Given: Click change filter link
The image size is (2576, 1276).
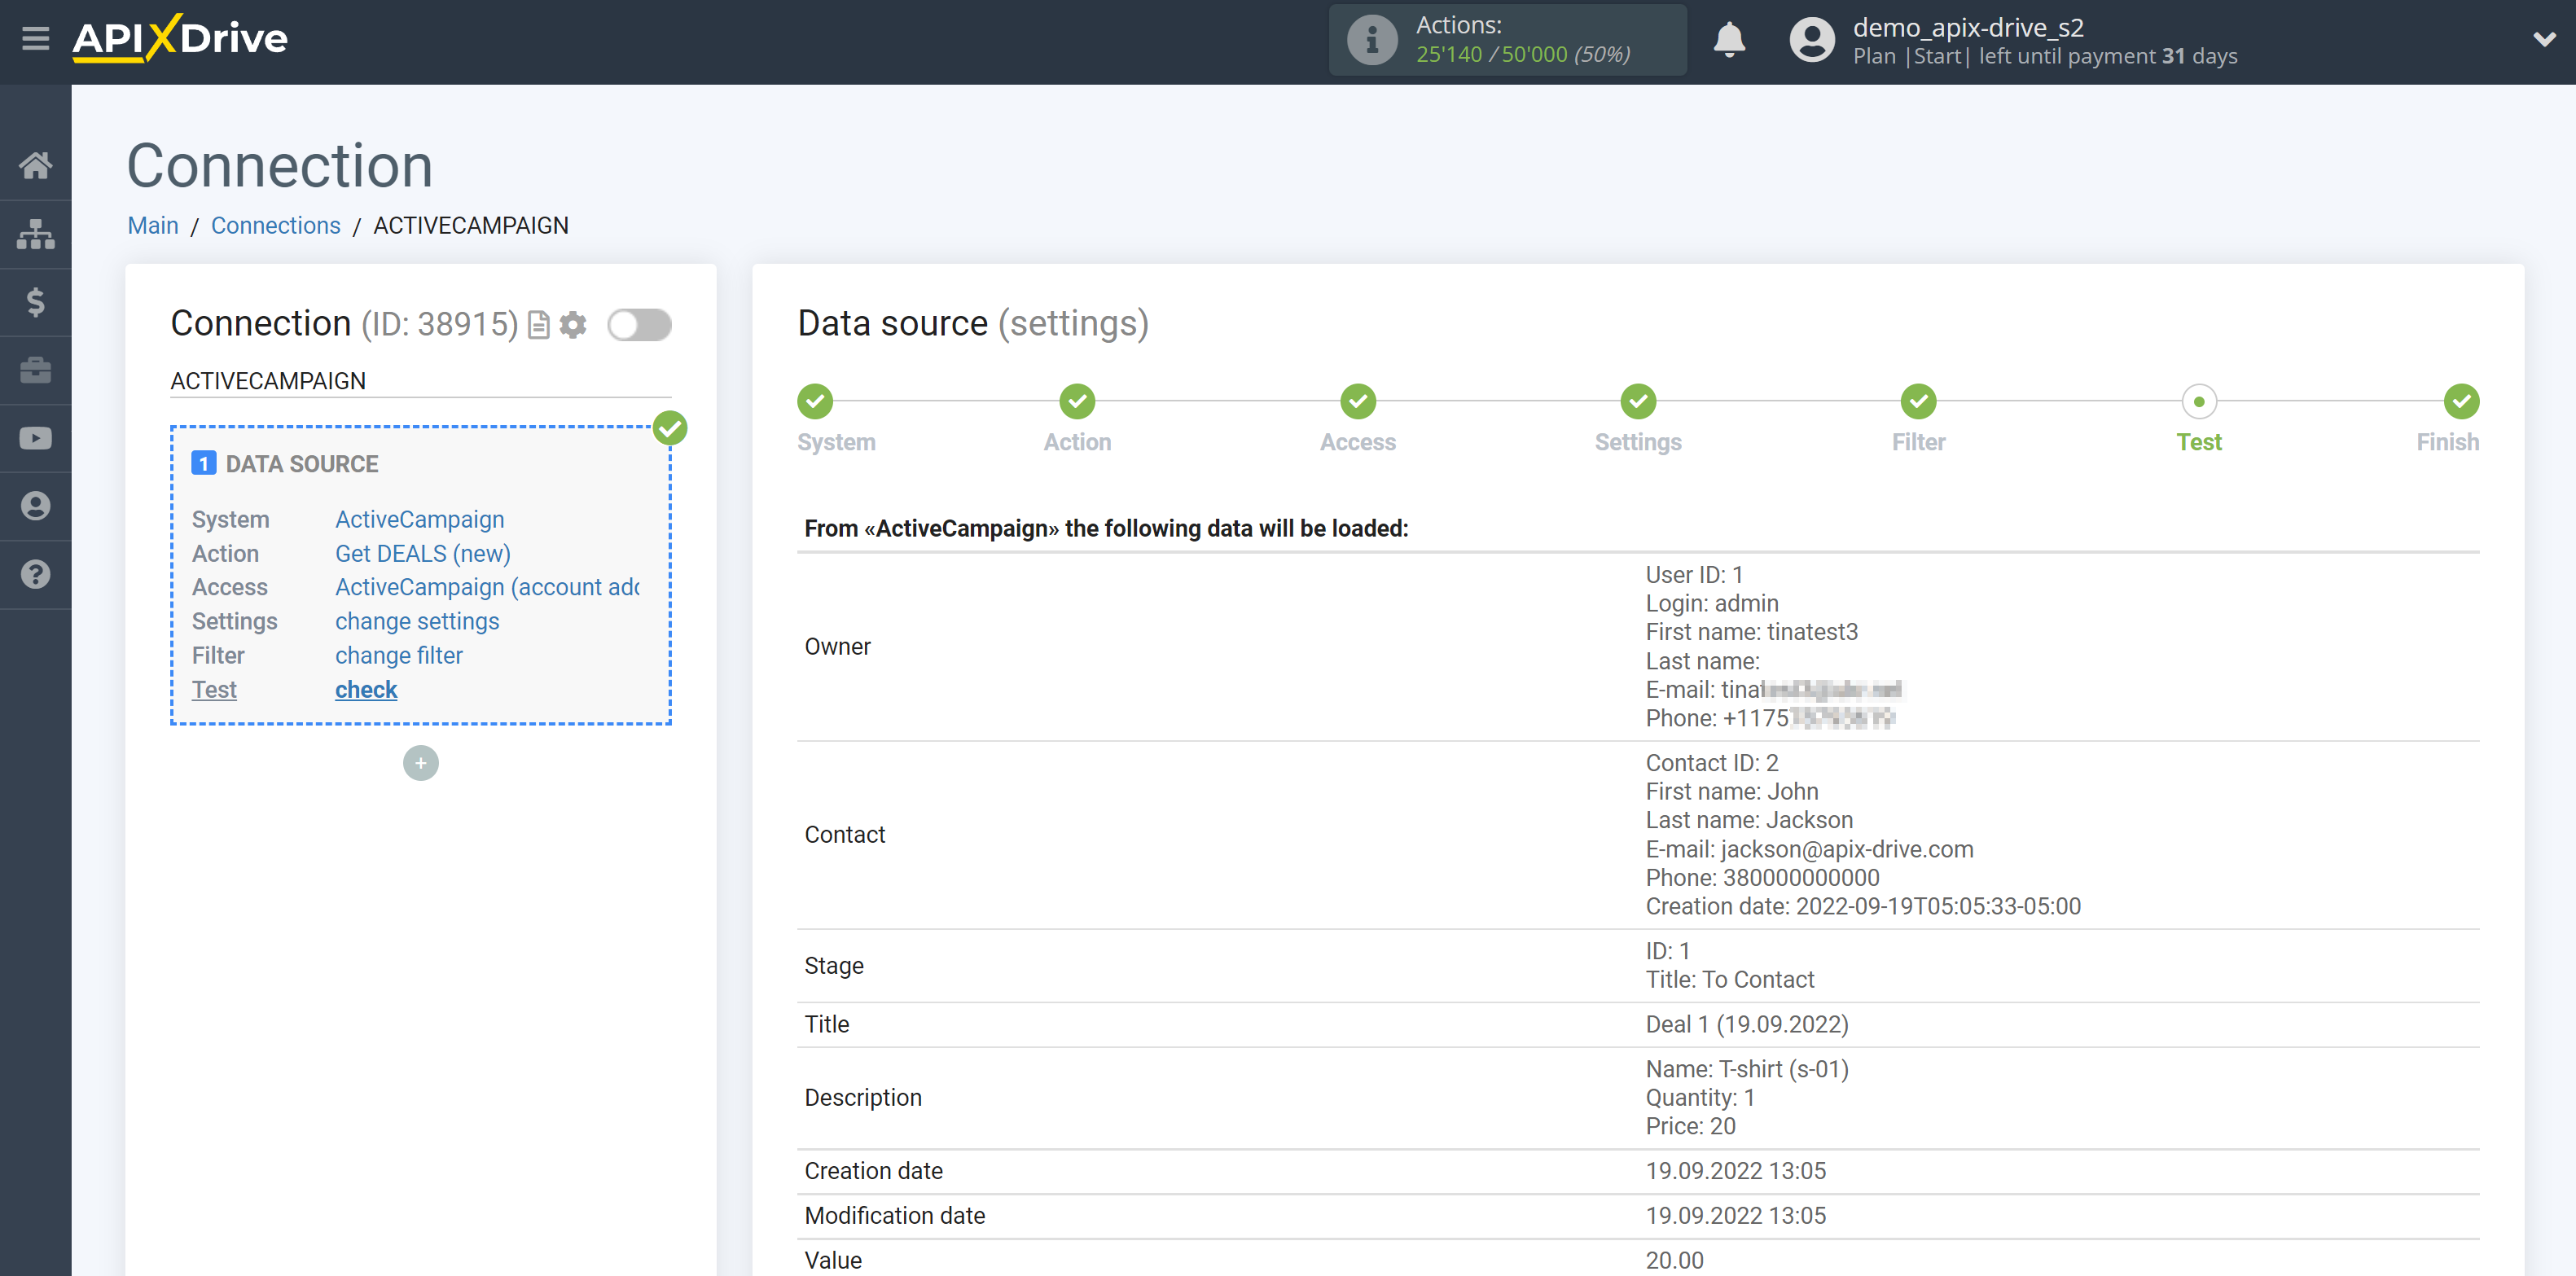Looking at the screenshot, I should pyautogui.click(x=399, y=655).
